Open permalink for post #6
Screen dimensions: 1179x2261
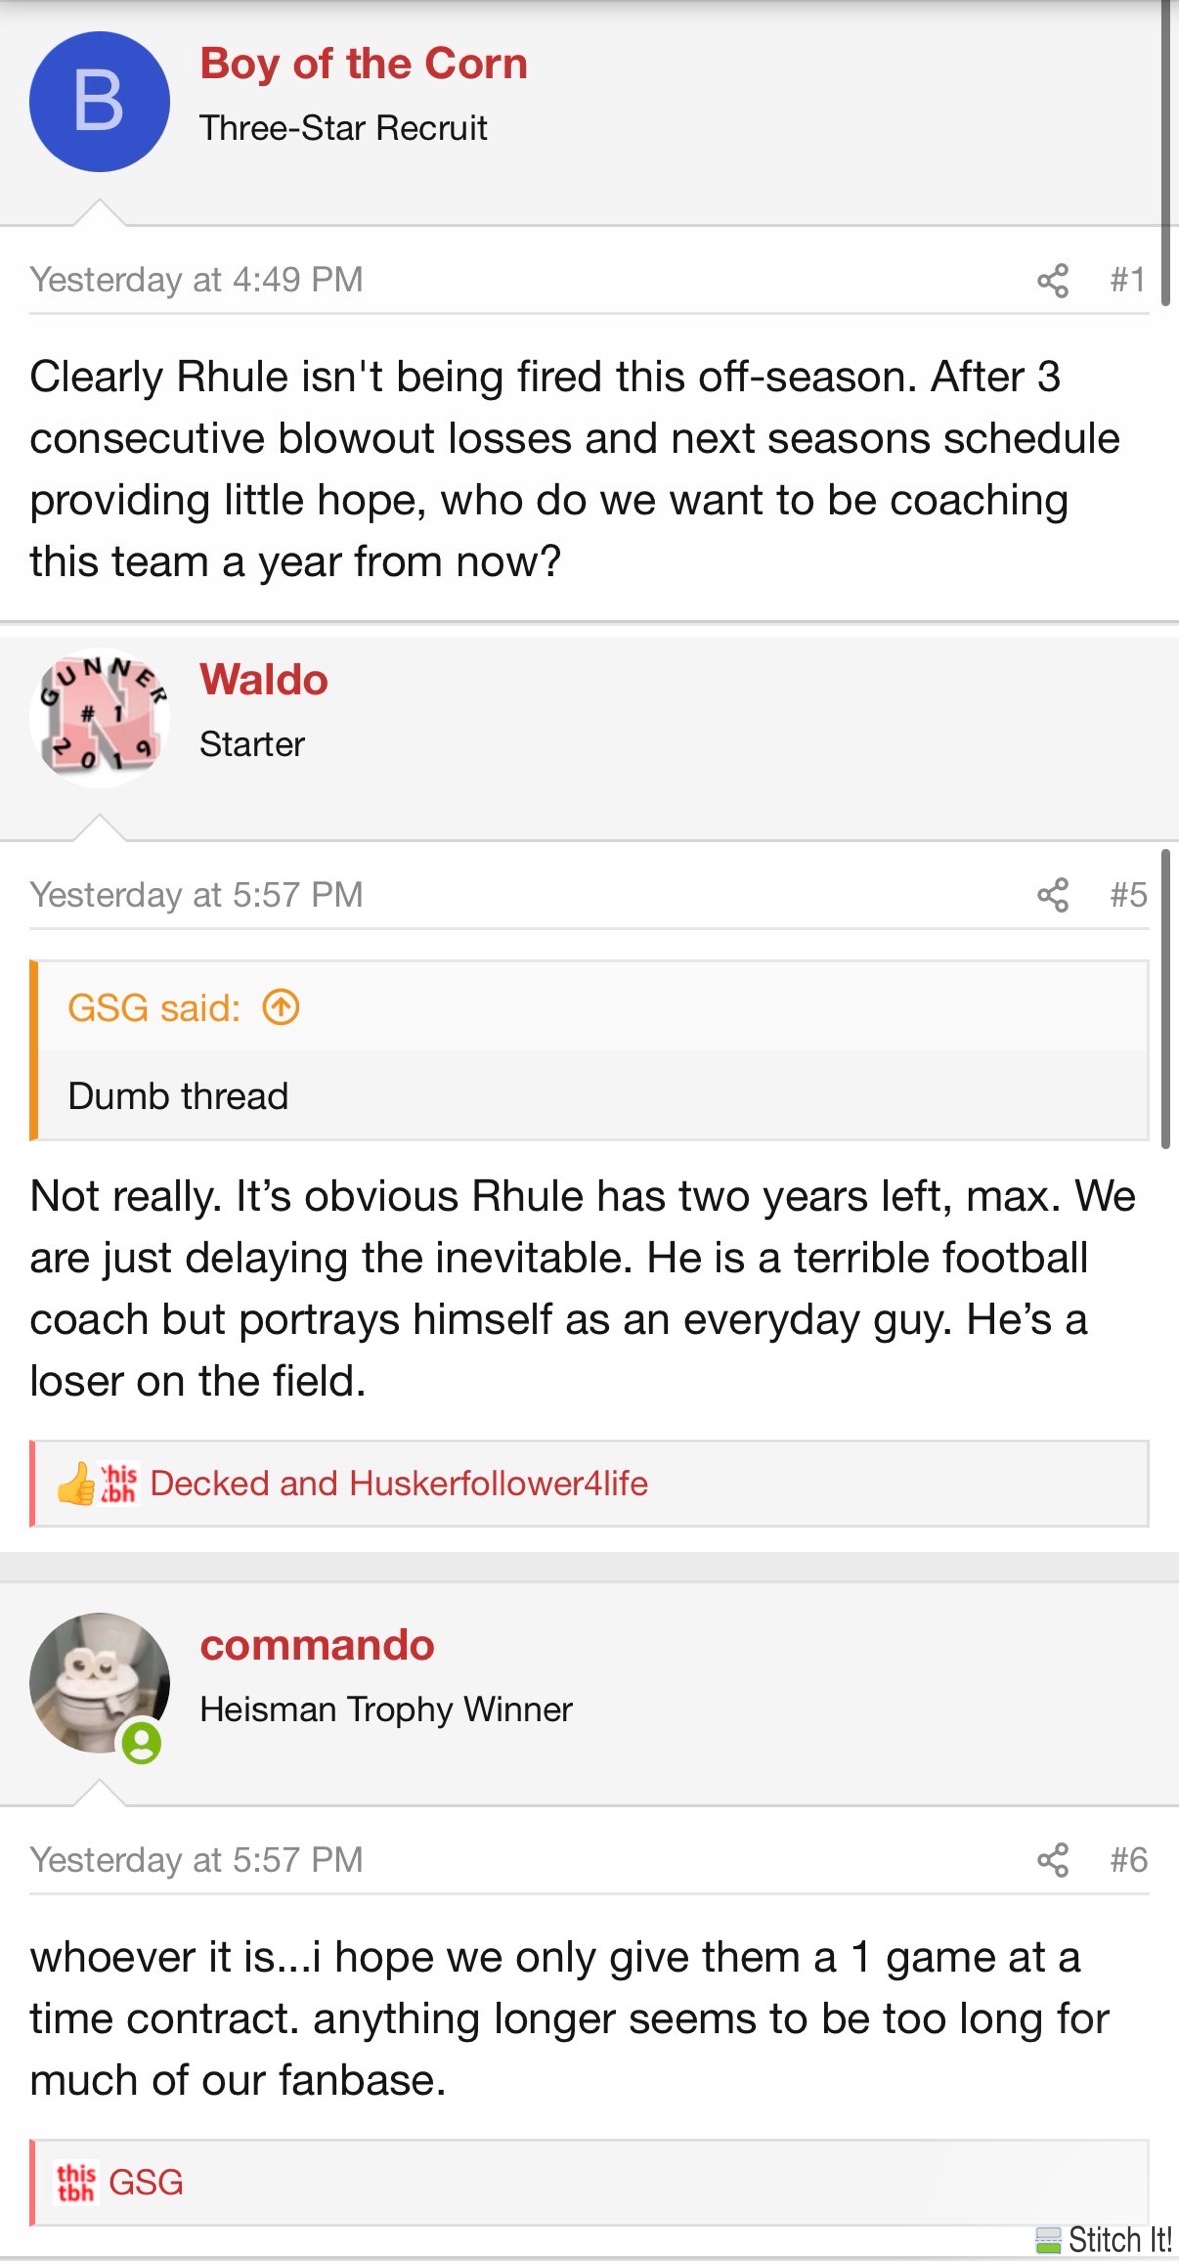click(x=1128, y=1860)
